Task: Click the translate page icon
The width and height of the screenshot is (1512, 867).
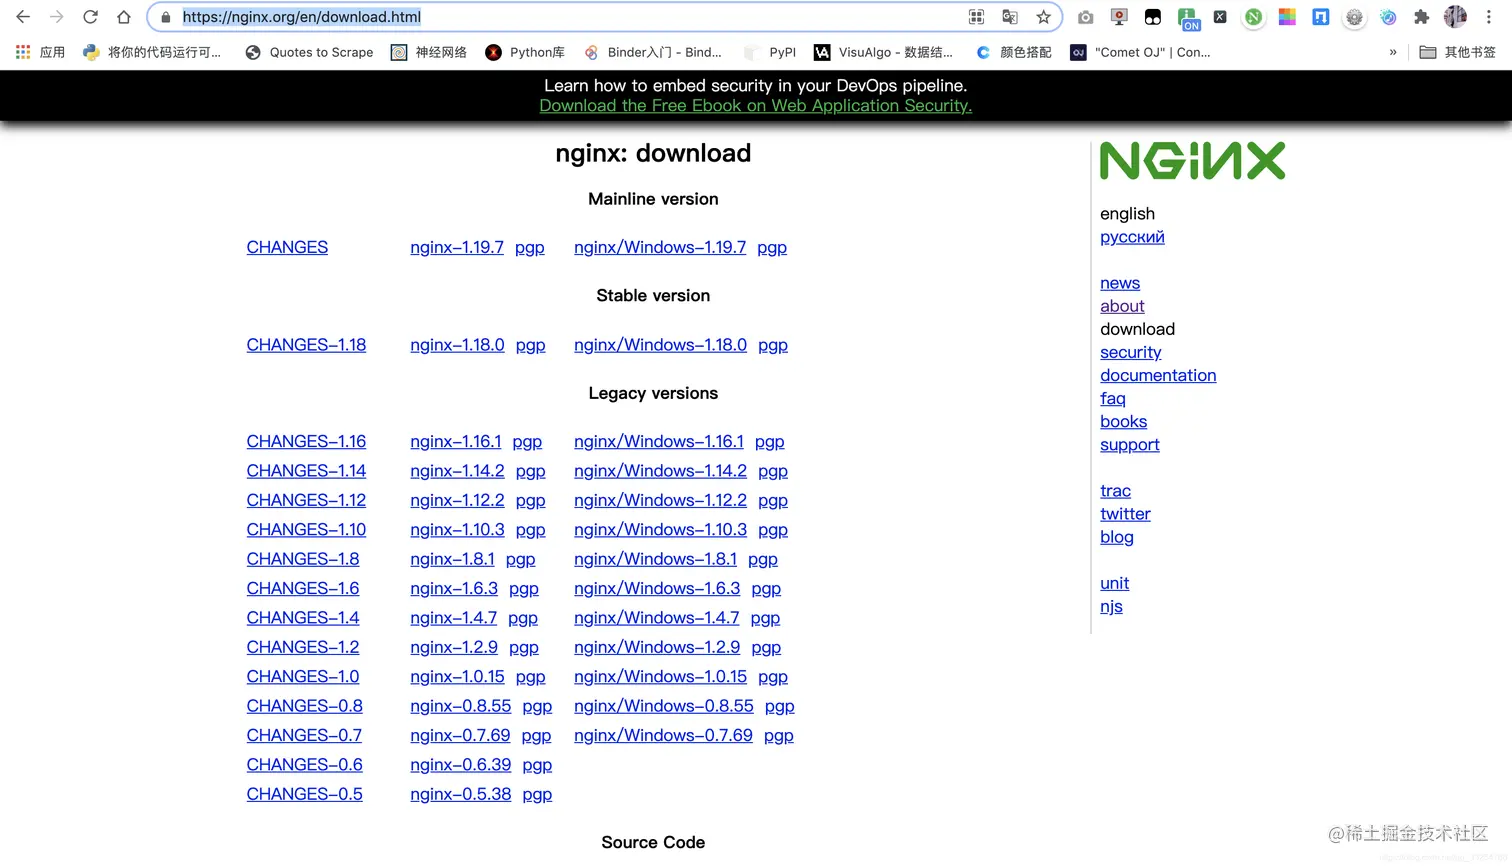Action: tap(1010, 17)
